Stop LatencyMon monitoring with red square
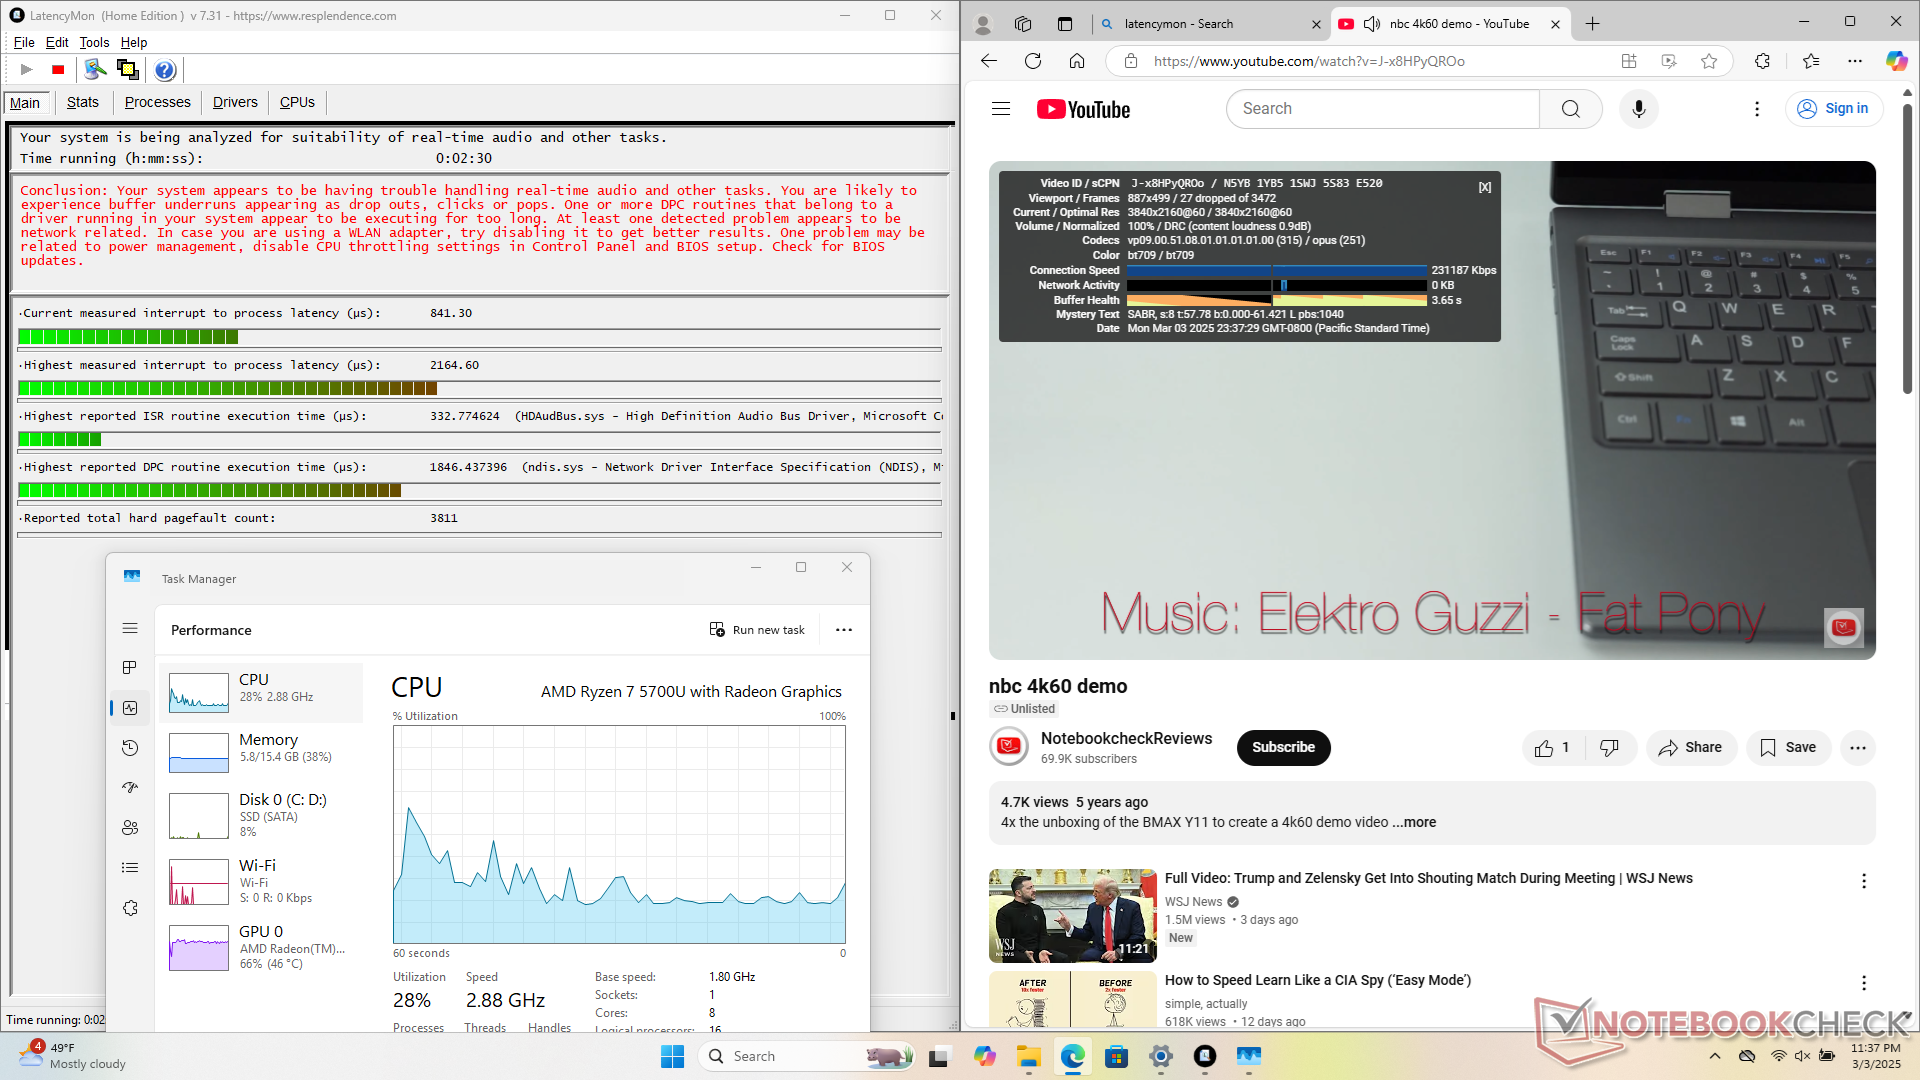The width and height of the screenshot is (1920, 1080). (x=58, y=69)
